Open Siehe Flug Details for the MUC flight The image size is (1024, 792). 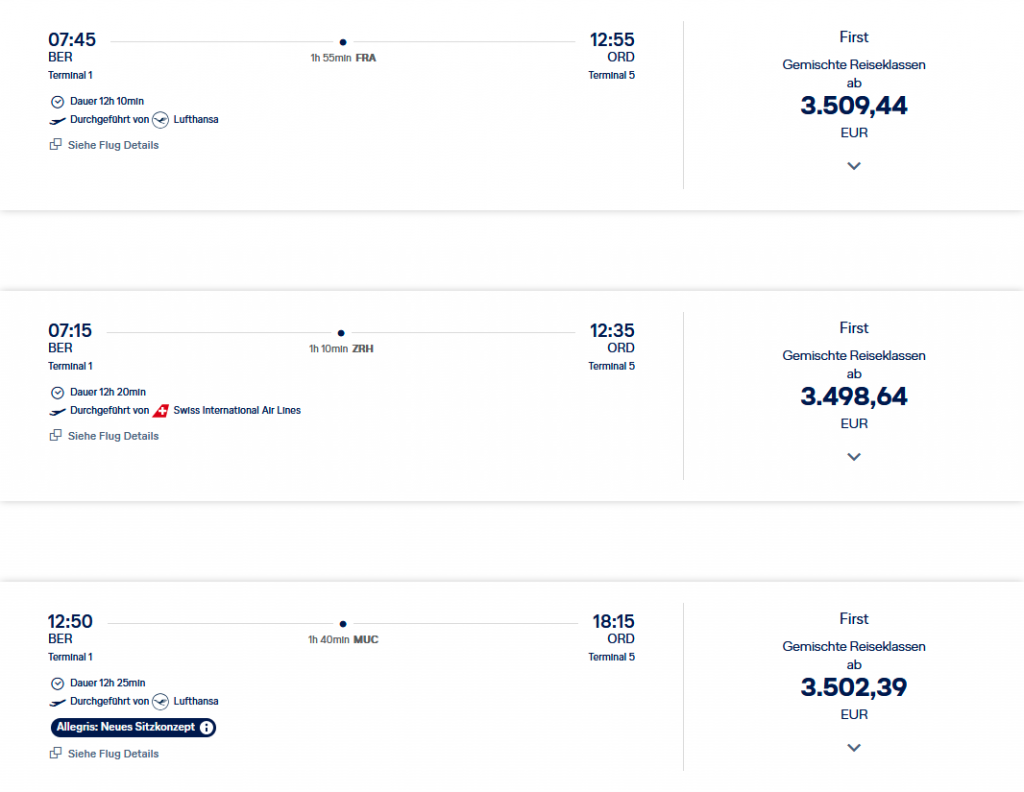[112, 754]
